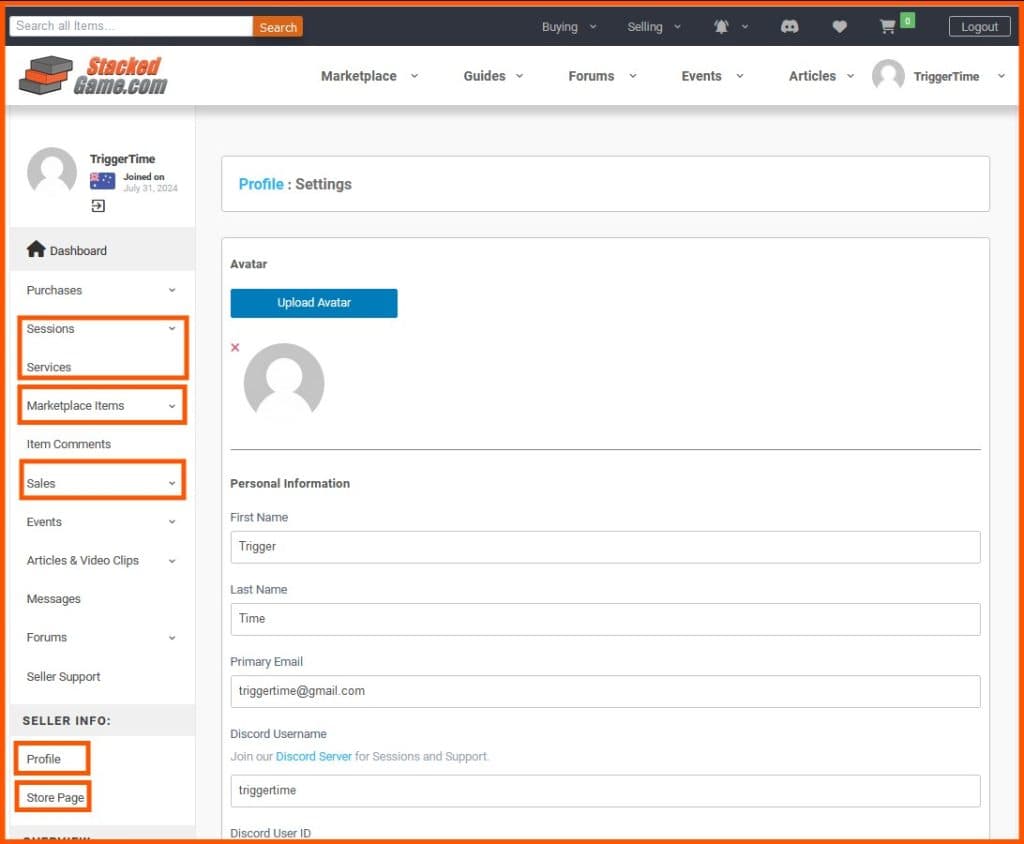The width and height of the screenshot is (1024, 844).
Task: Click into the First Name field
Action: pos(605,547)
